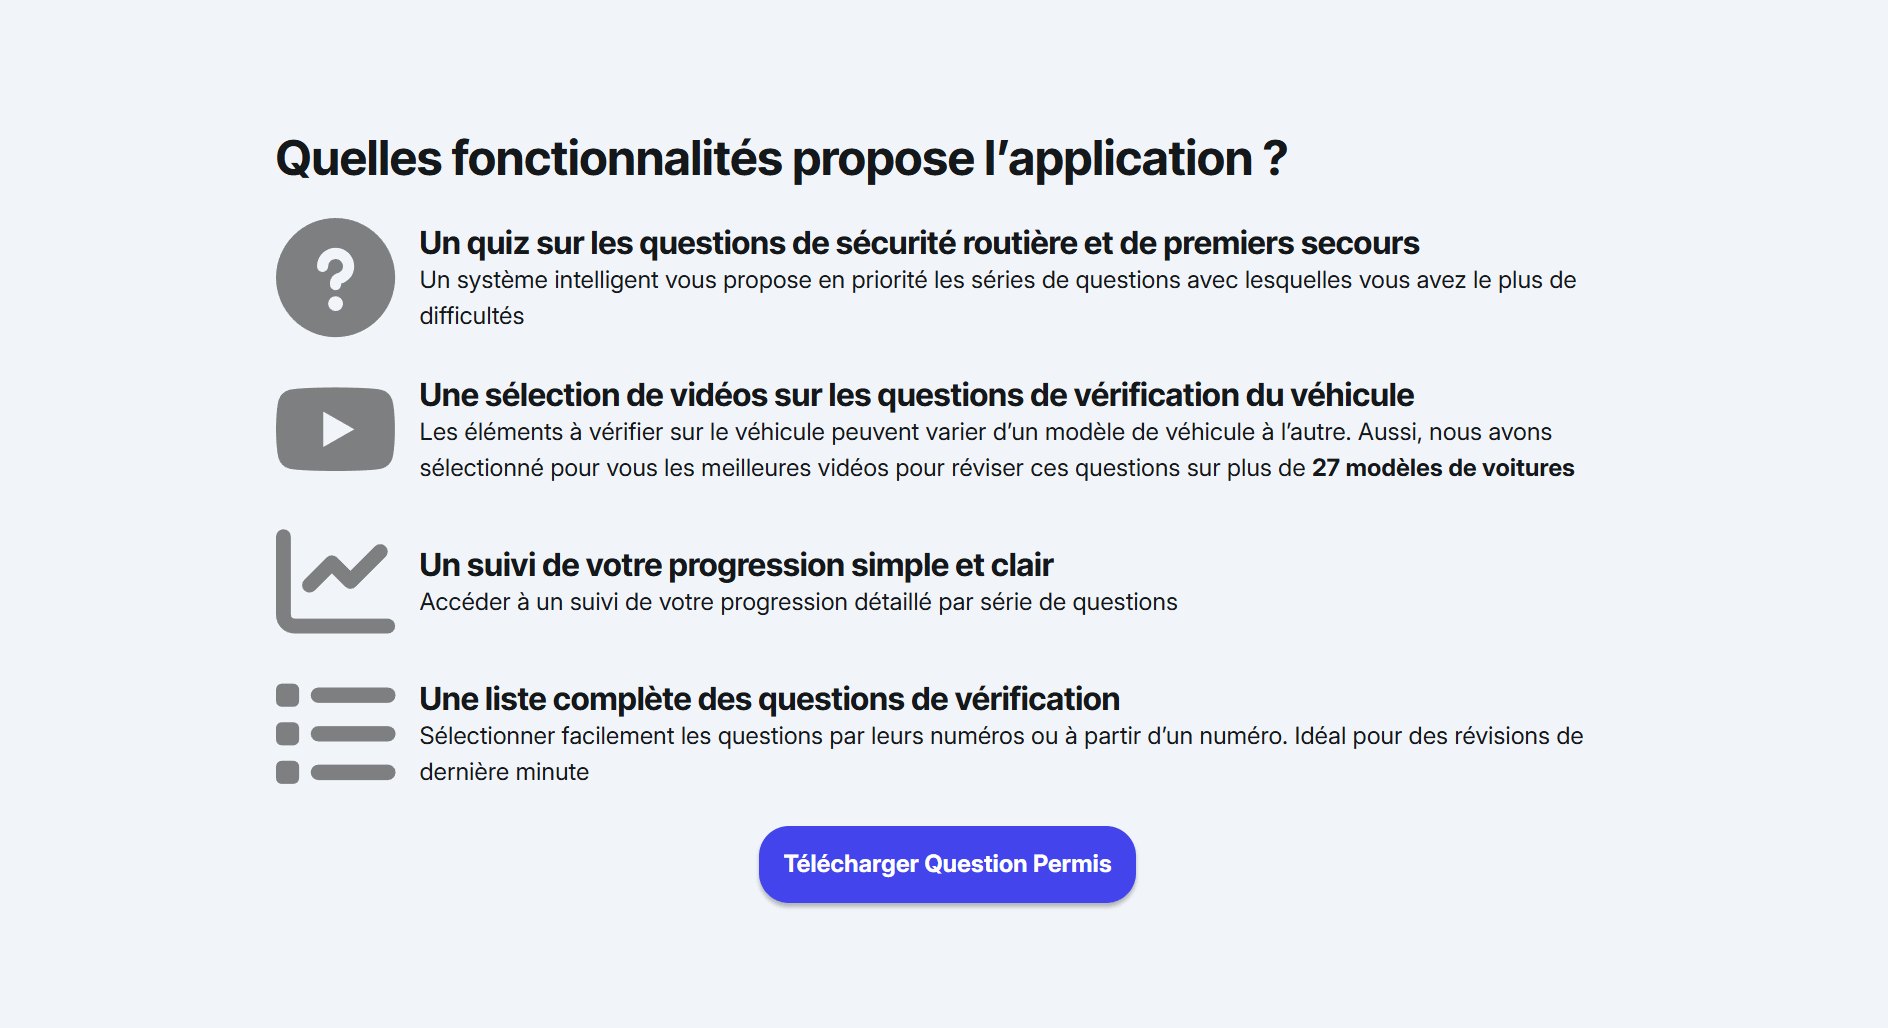Click the bulleted list icon
Image resolution: width=1888 pixels, height=1028 pixels.
pyautogui.click(x=335, y=734)
